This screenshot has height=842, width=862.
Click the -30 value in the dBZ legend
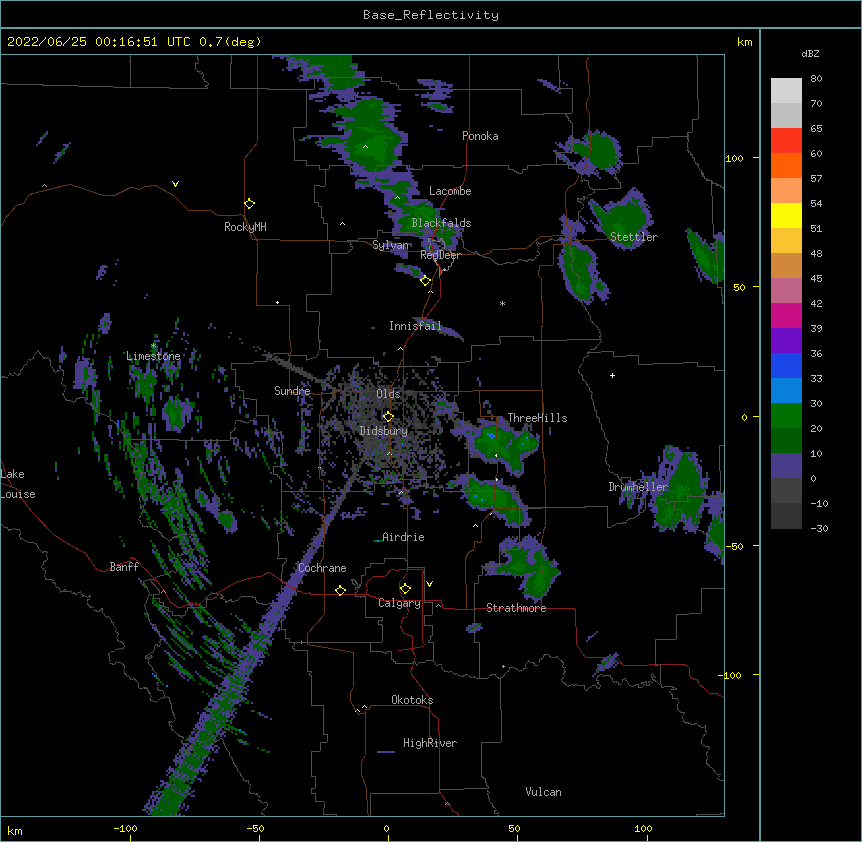click(819, 529)
